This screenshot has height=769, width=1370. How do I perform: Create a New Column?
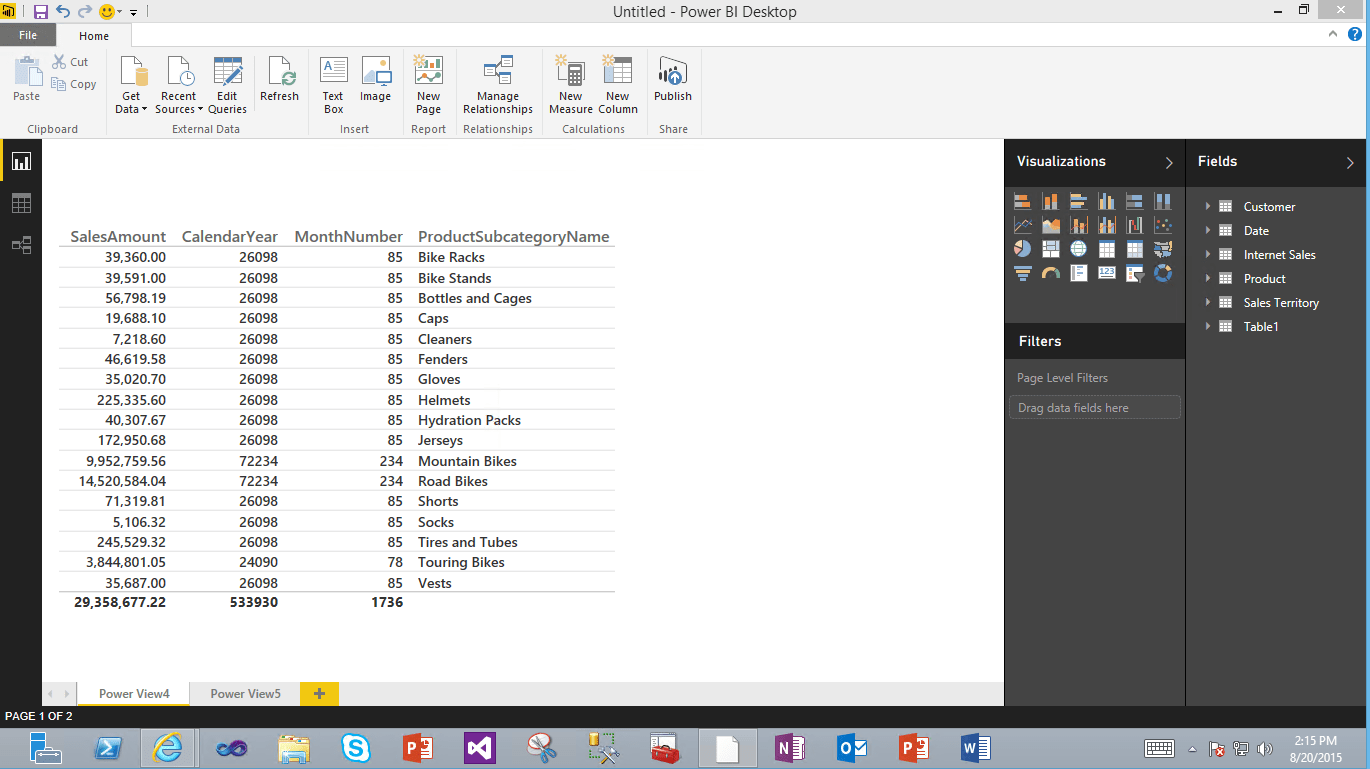point(618,86)
